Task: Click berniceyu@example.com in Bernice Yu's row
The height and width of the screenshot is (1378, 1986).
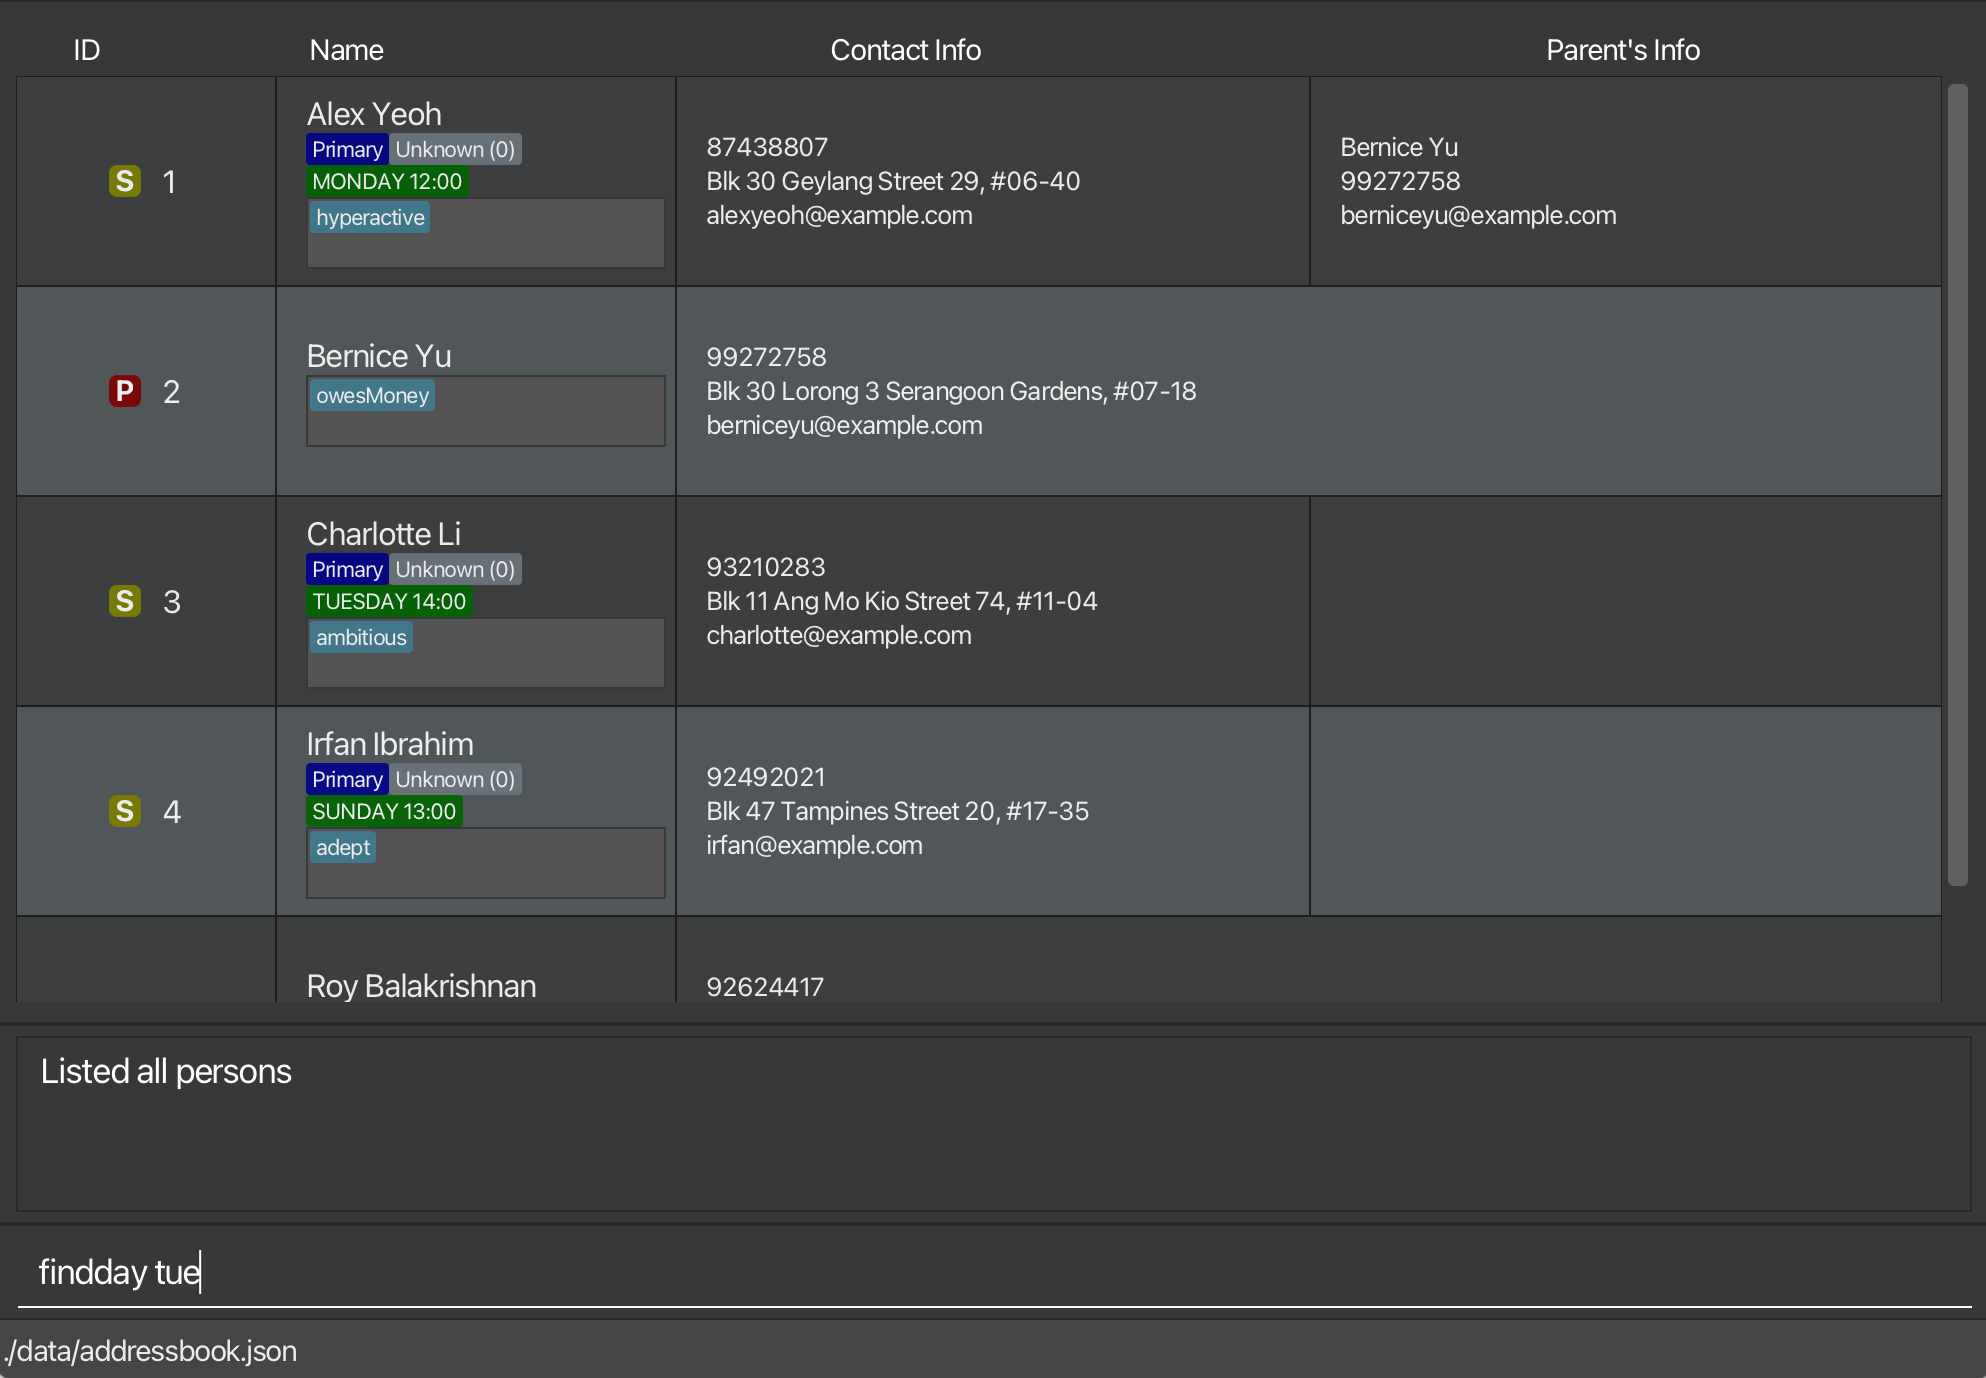Action: click(844, 425)
